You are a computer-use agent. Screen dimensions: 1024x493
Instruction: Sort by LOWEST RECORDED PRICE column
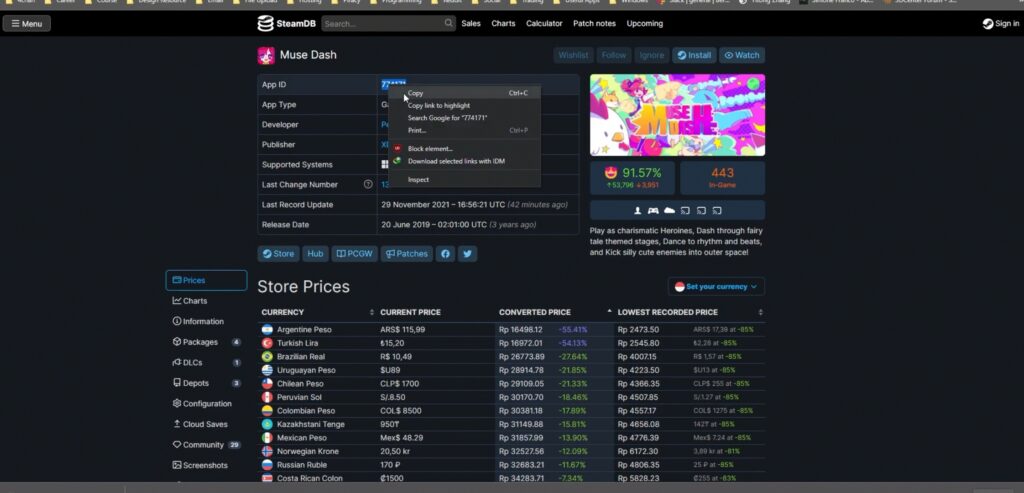[x=690, y=313]
